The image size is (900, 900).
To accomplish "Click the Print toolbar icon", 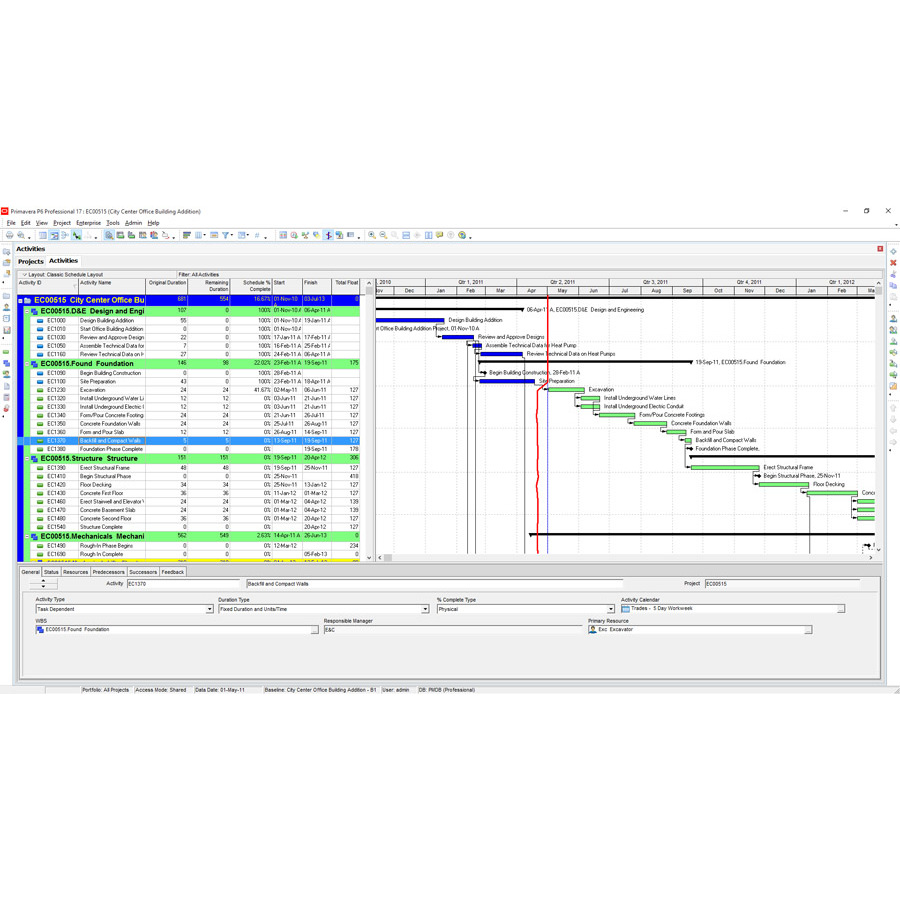I will [9, 235].
